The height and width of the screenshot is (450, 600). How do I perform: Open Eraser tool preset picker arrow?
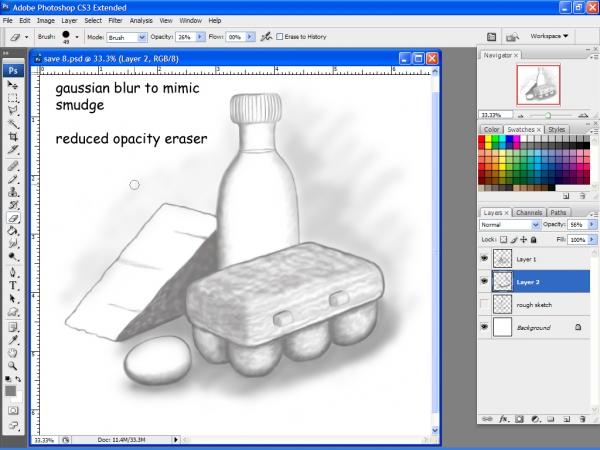(26, 37)
